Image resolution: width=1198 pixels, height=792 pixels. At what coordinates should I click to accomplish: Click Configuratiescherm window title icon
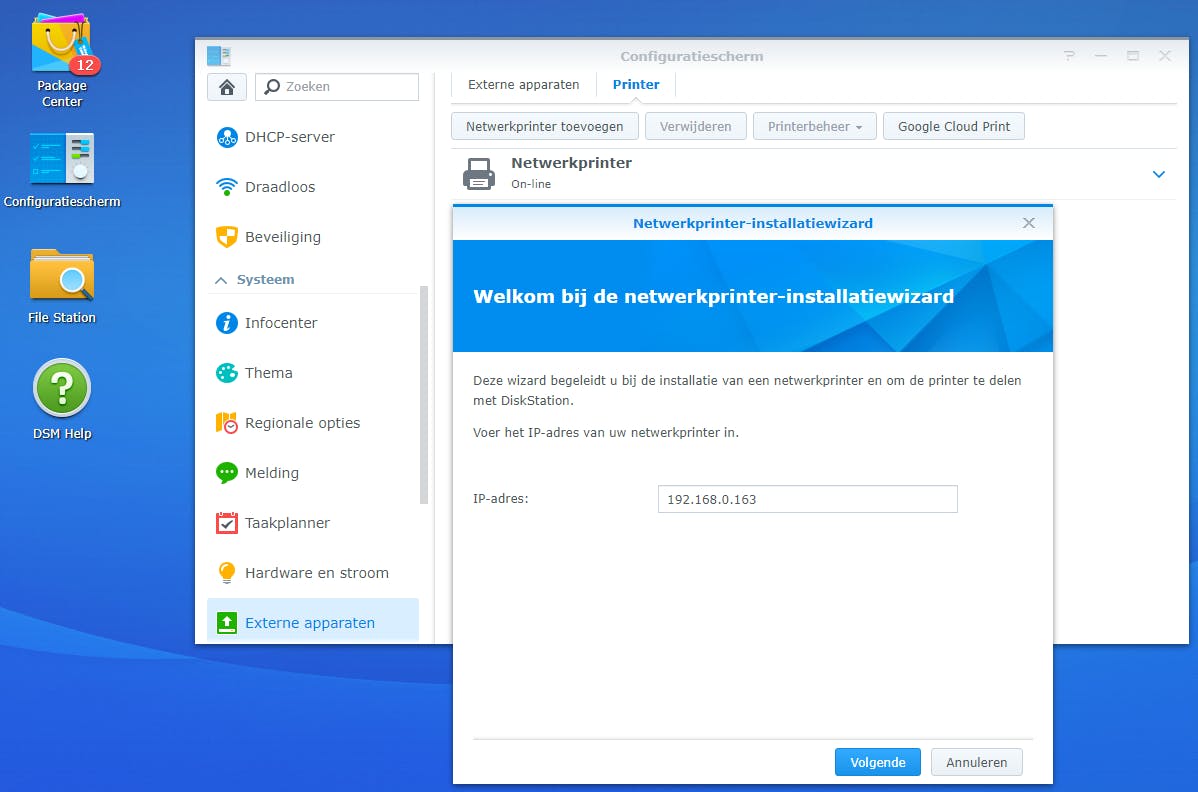pos(219,56)
